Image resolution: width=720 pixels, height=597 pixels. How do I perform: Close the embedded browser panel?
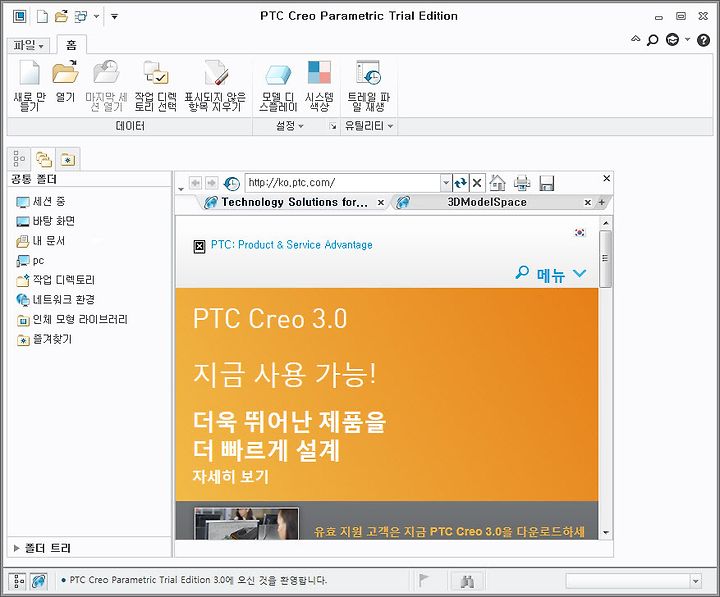tap(607, 178)
